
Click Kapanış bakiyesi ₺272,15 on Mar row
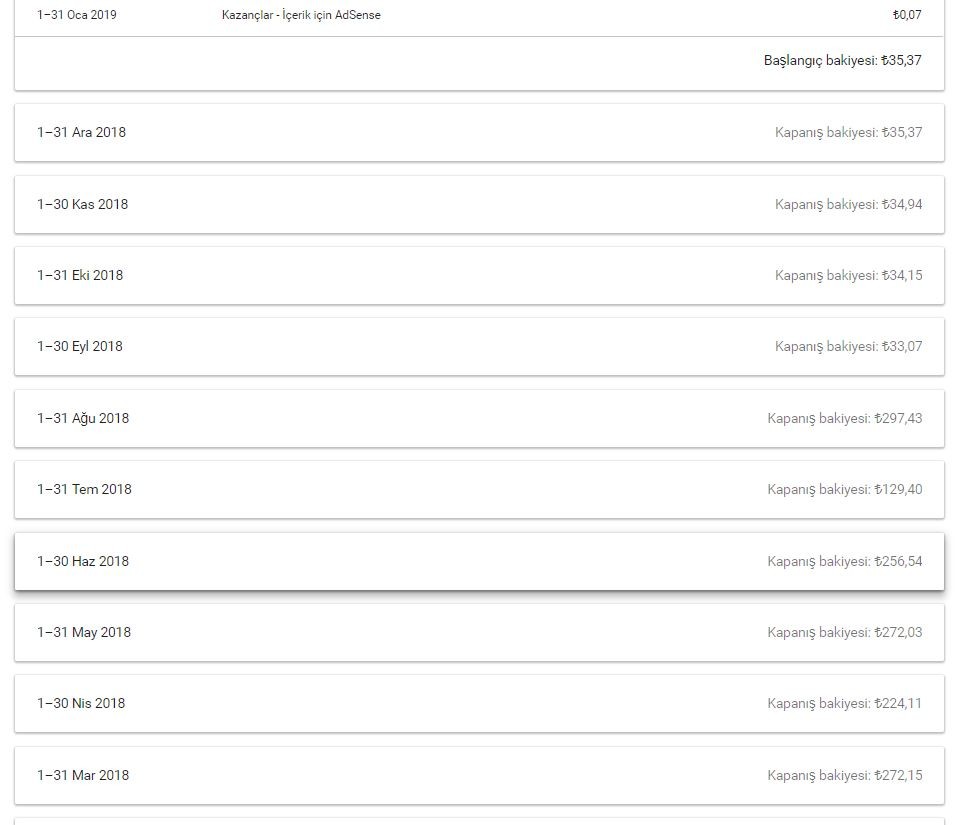(845, 775)
